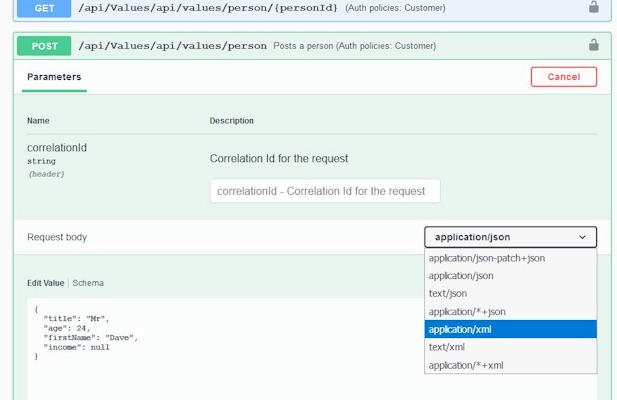Click the 'Request body' label

pyautogui.click(x=57, y=237)
